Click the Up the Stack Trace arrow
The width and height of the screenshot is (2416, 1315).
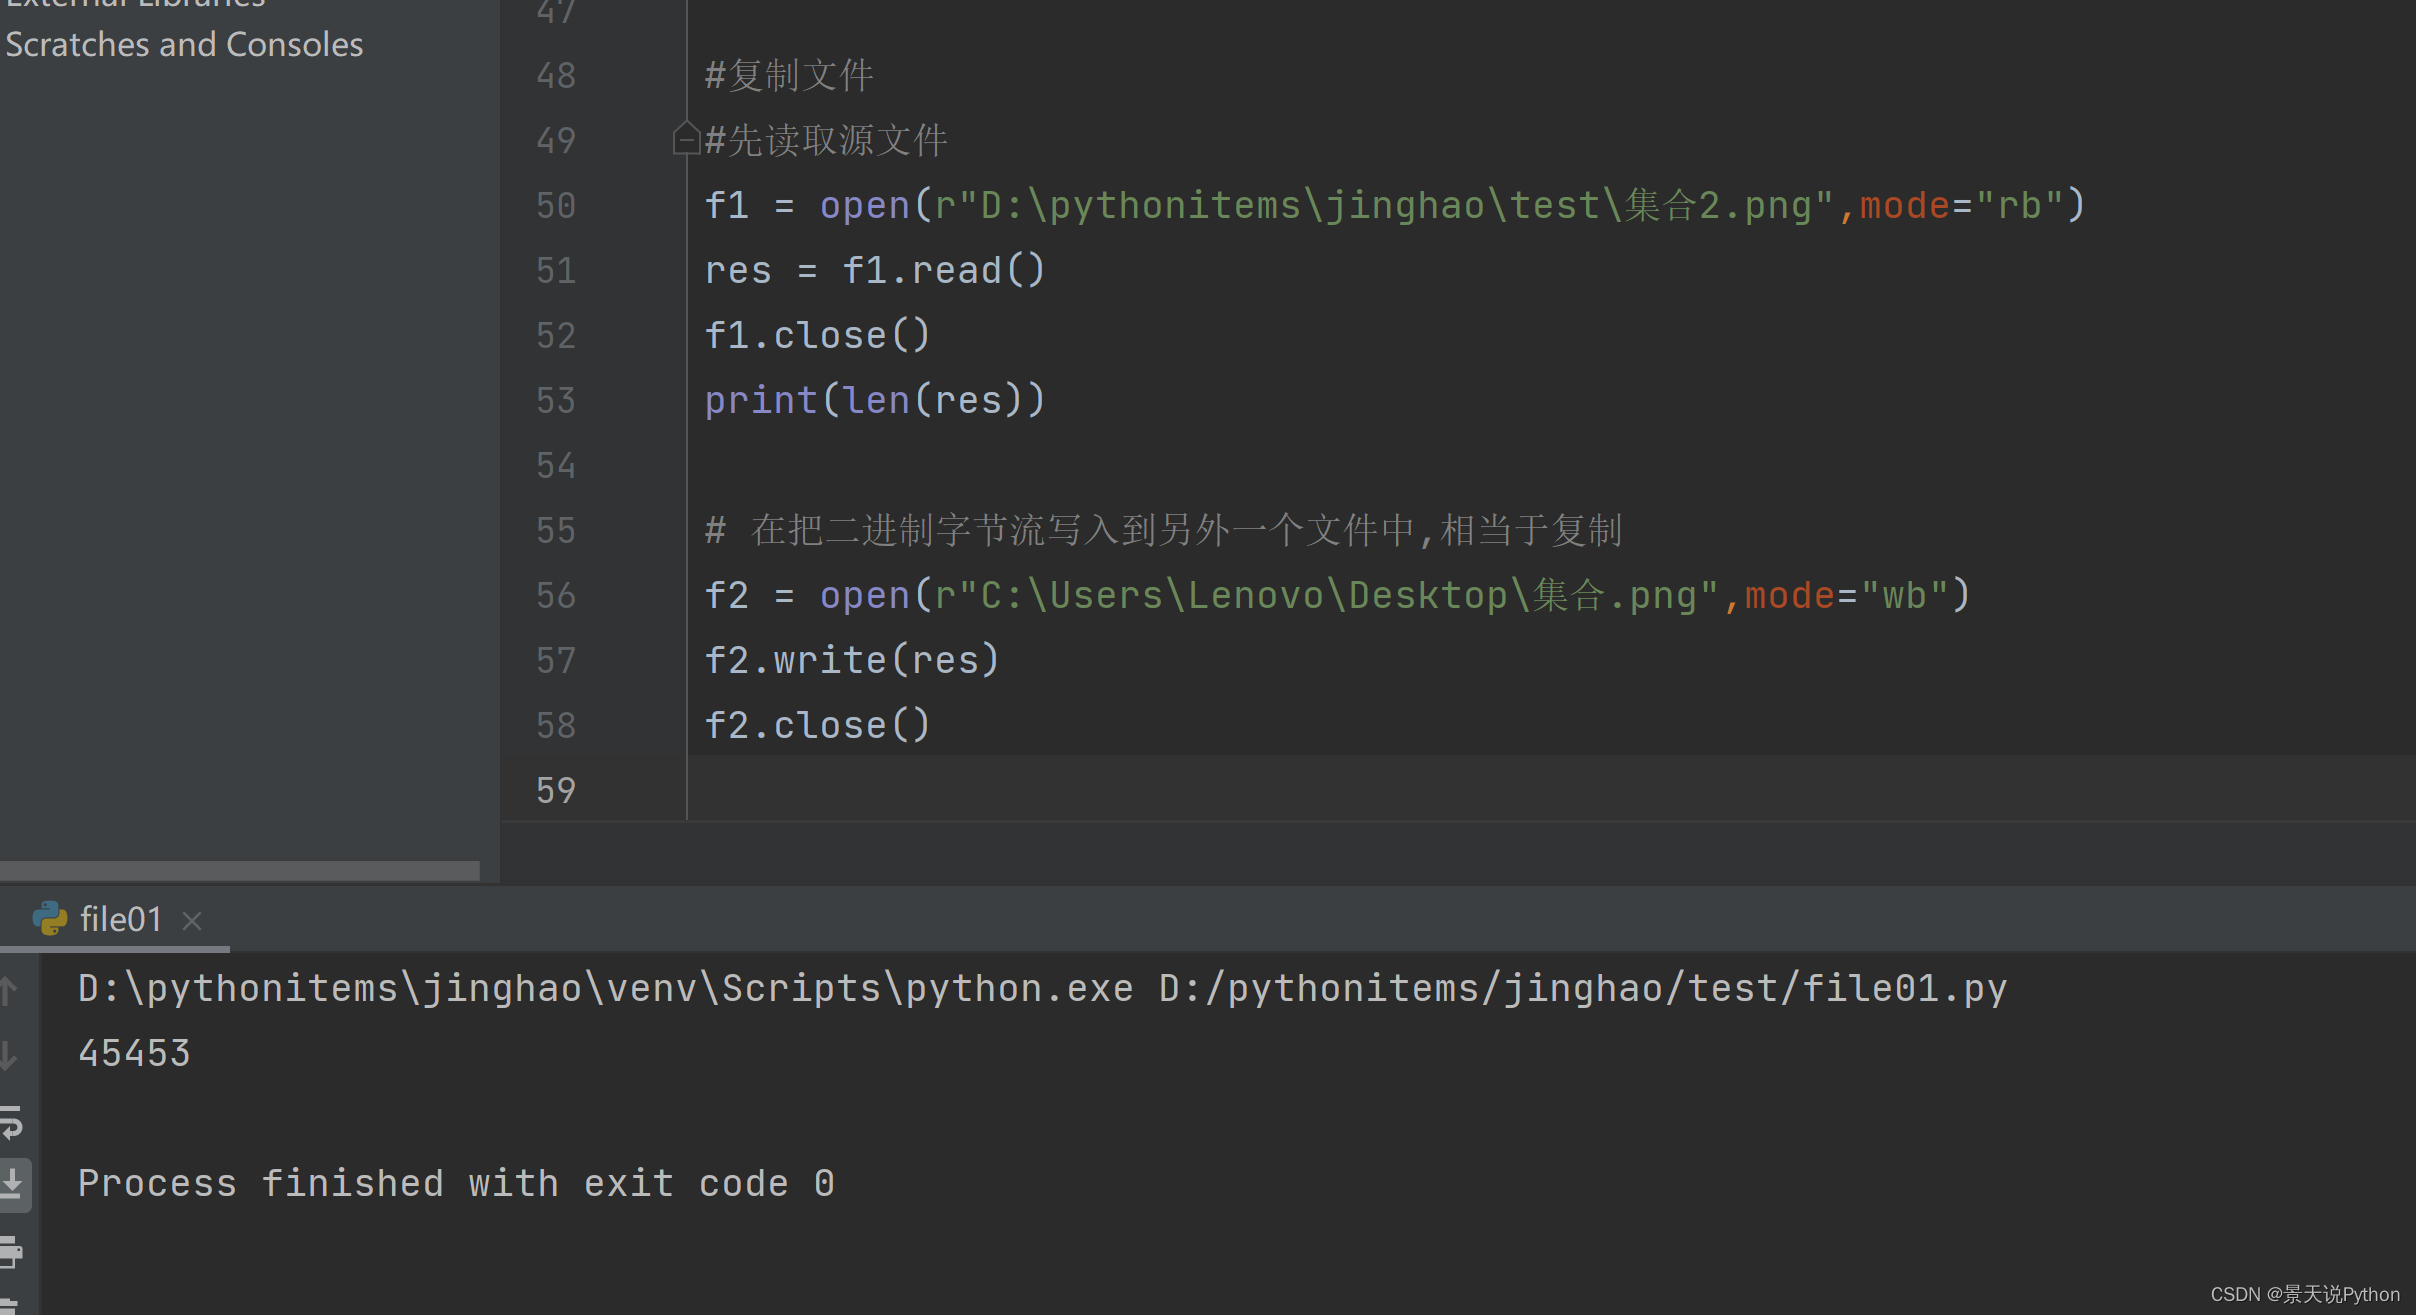(9, 990)
